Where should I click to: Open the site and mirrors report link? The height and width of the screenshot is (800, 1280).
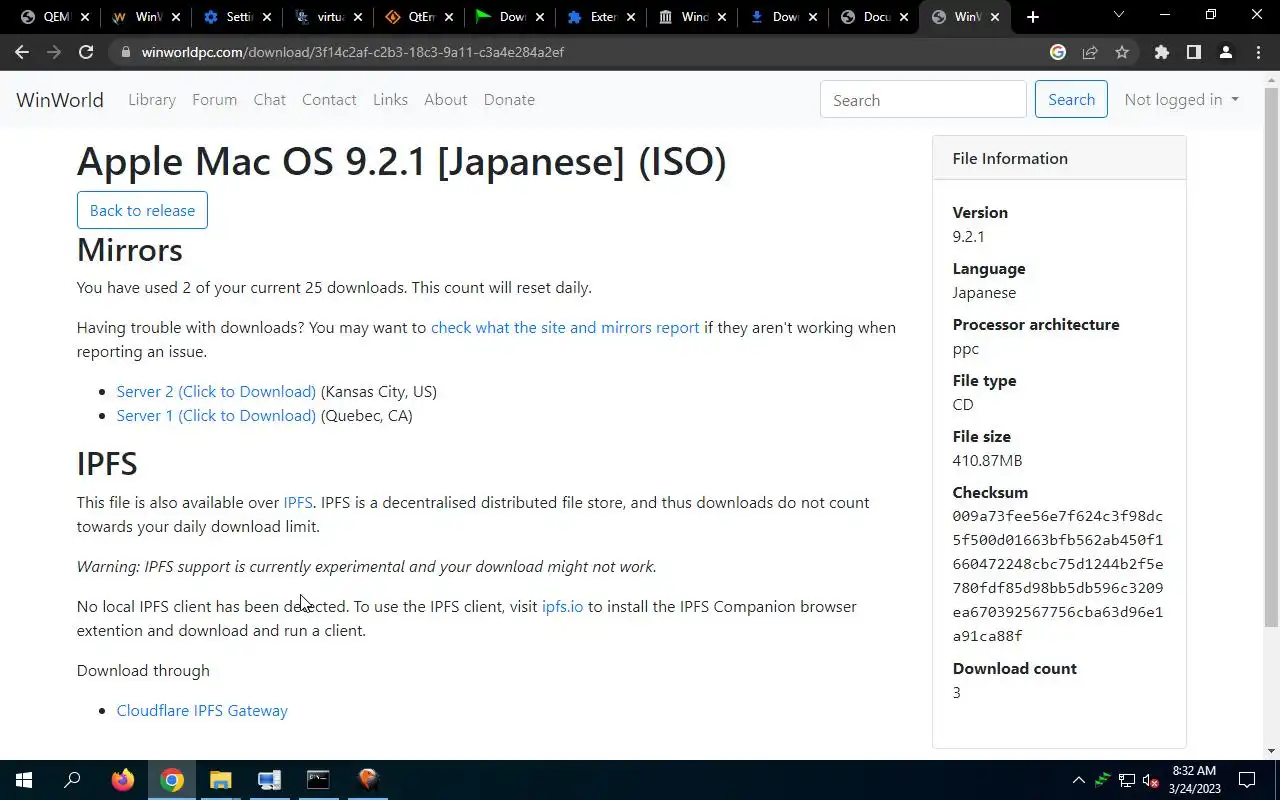(x=565, y=328)
